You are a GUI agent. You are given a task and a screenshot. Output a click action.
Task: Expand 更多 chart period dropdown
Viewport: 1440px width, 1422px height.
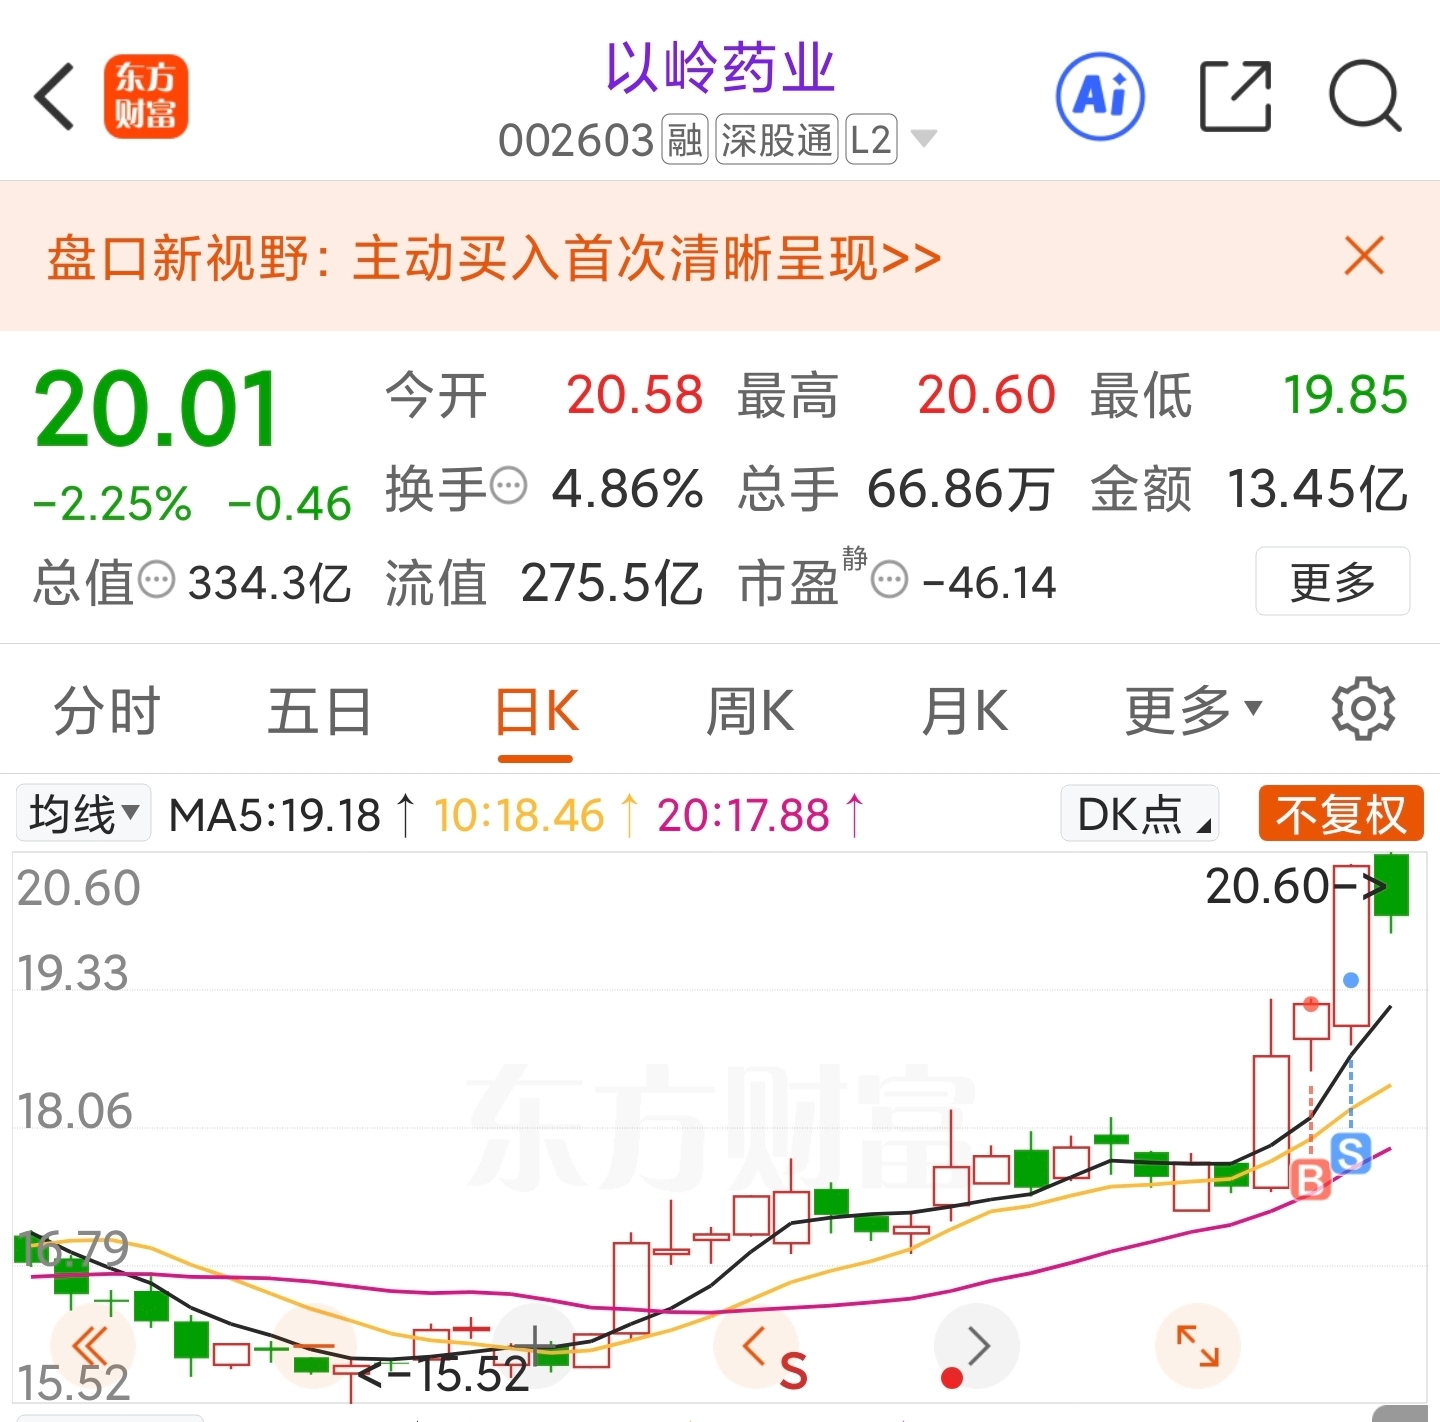(1193, 711)
